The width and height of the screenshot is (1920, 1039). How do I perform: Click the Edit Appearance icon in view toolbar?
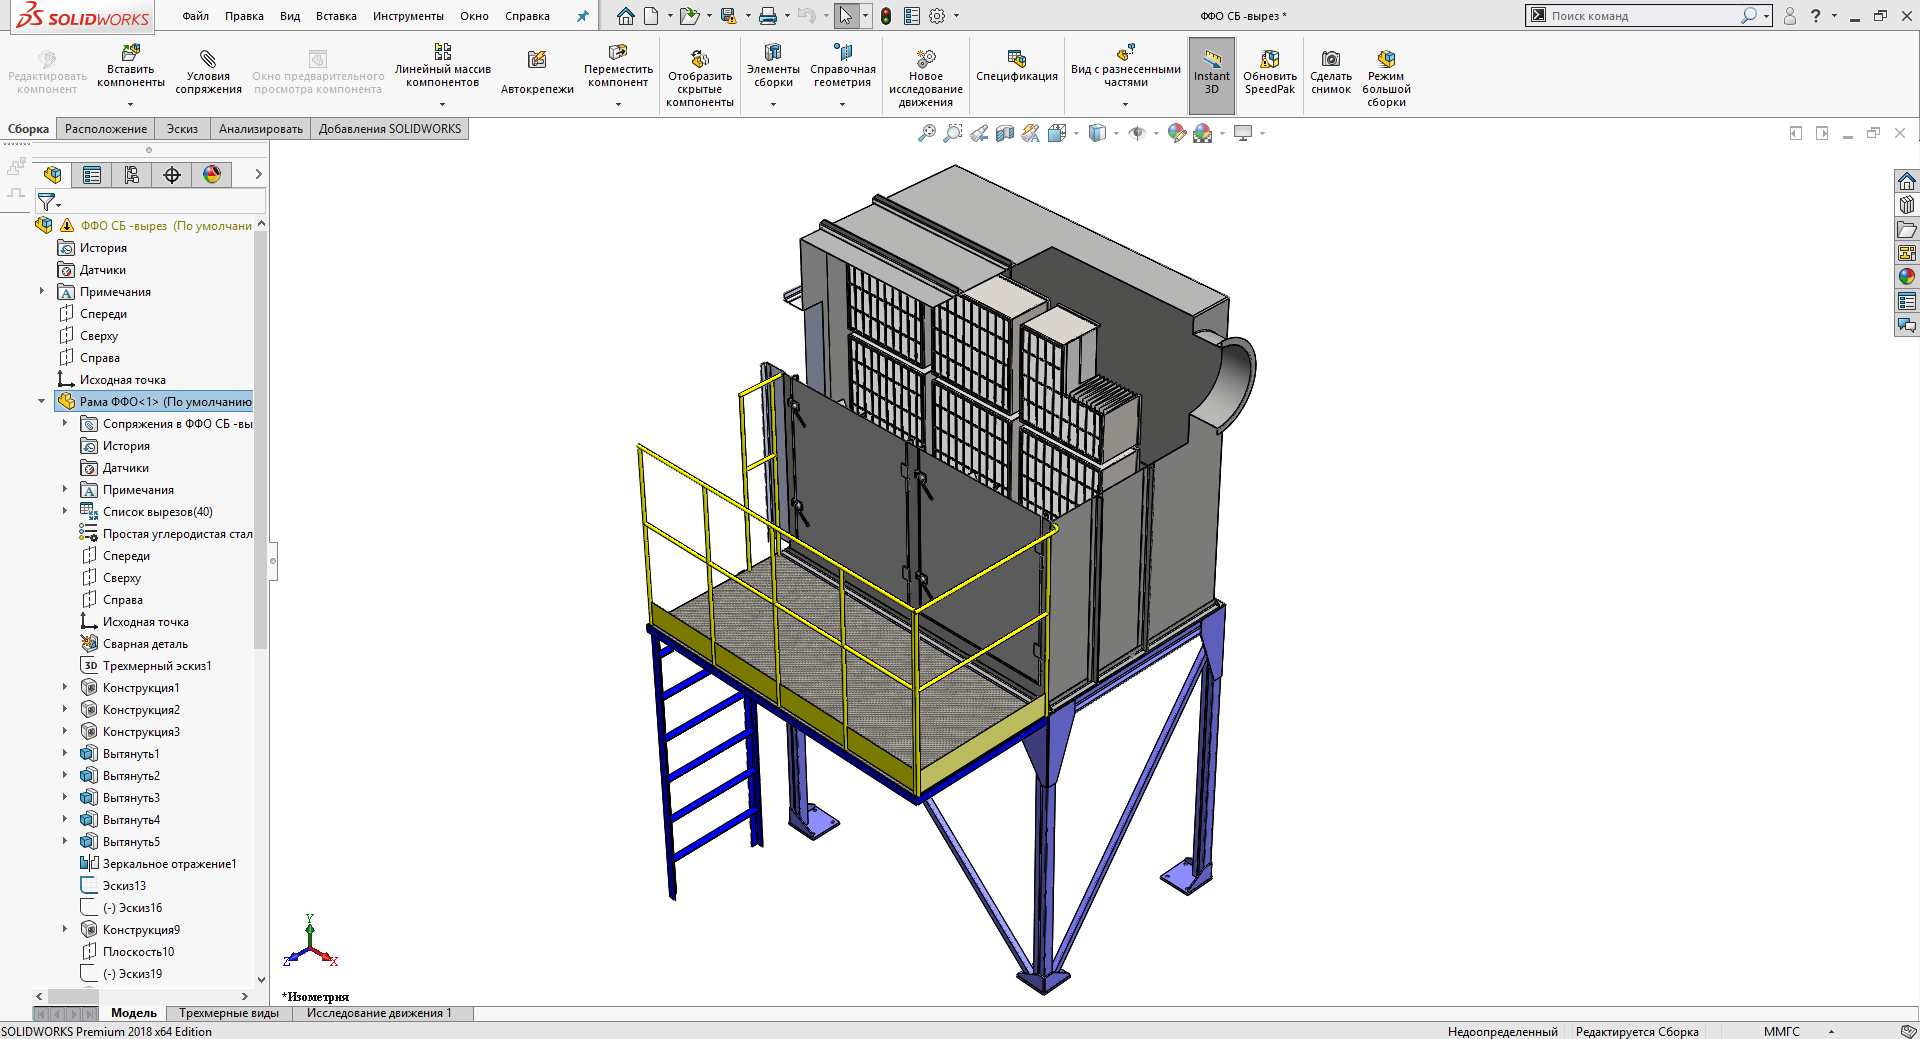1177,133
